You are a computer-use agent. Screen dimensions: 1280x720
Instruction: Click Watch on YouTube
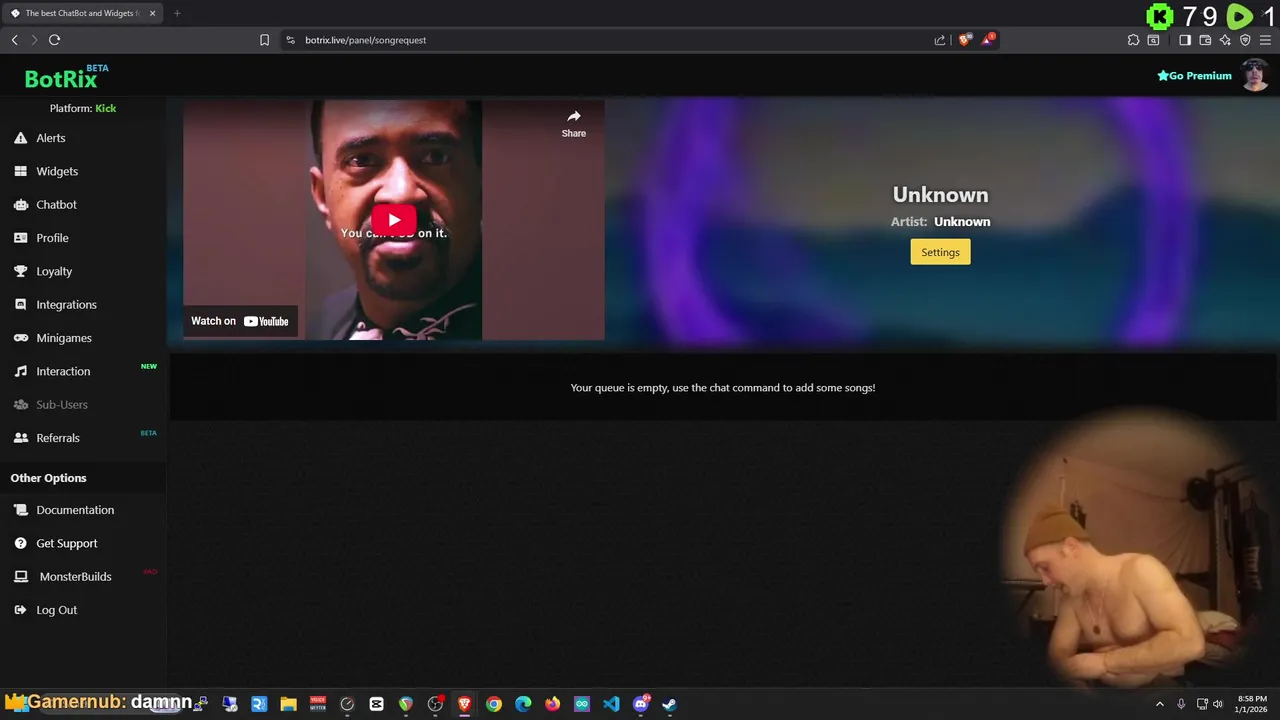(x=240, y=321)
